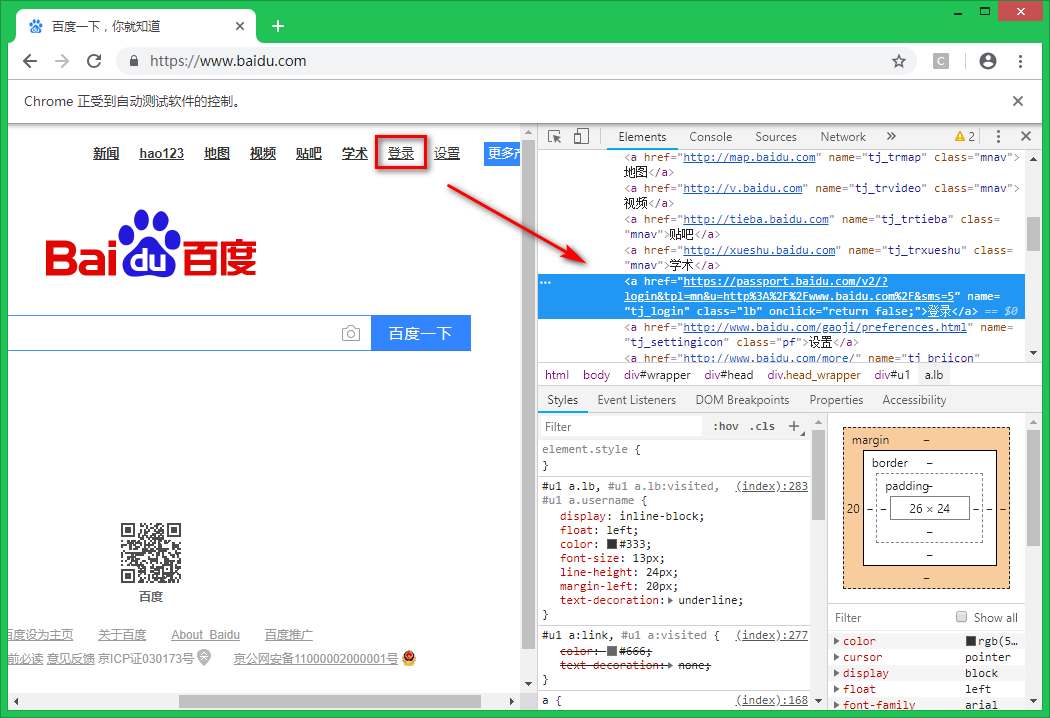Open the Customize DevTools three-dot menu
Screen dimensions: 1050x718
coord(997,136)
